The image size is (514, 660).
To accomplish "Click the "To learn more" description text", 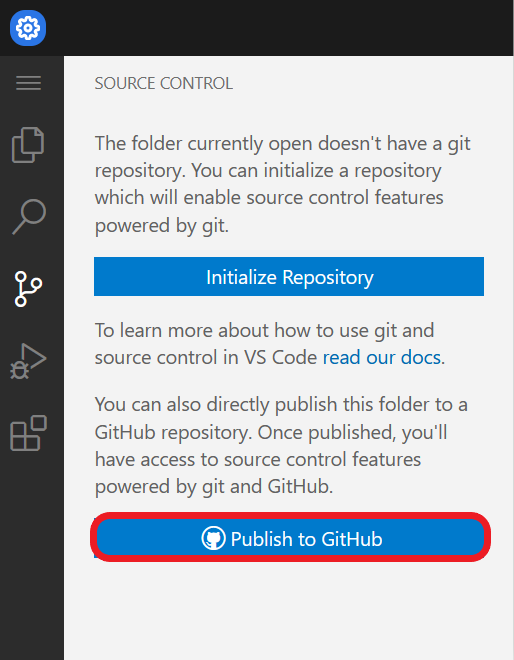I will [269, 344].
